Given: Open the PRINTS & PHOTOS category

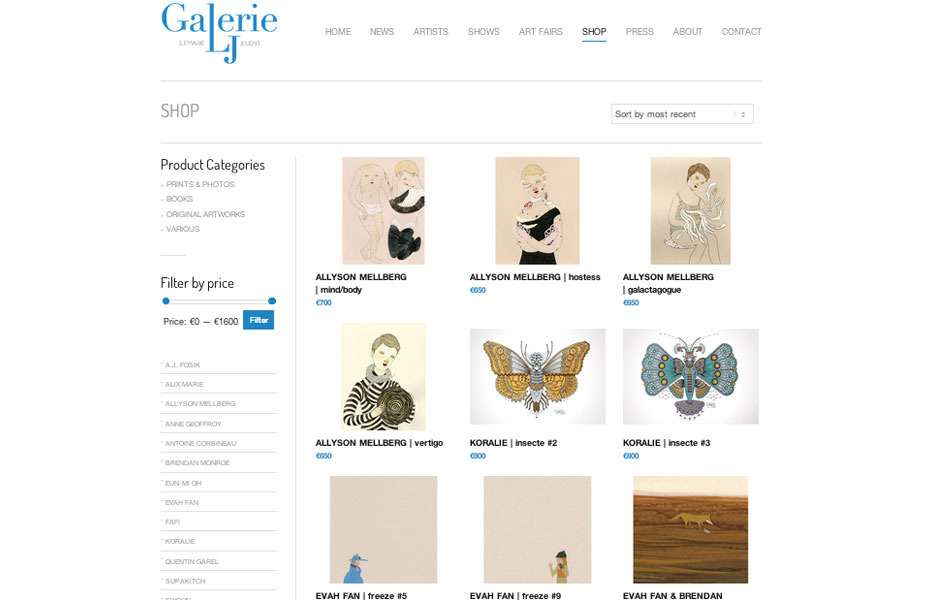Looking at the screenshot, I should [200, 184].
